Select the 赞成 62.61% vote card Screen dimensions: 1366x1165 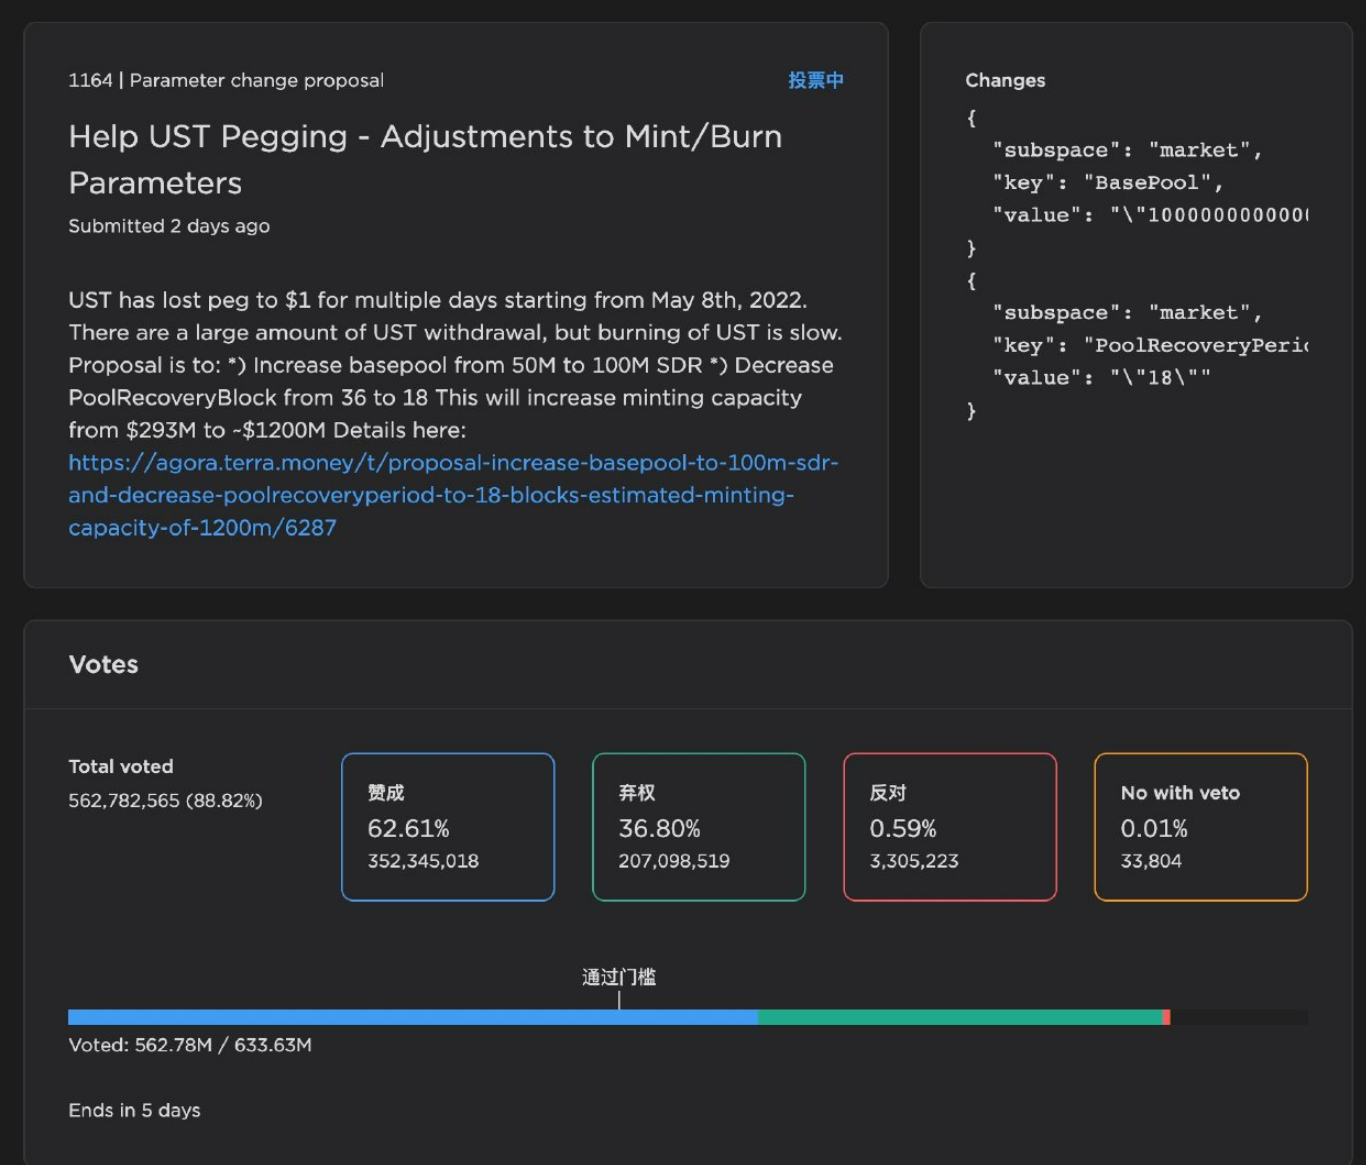(x=448, y=827)
